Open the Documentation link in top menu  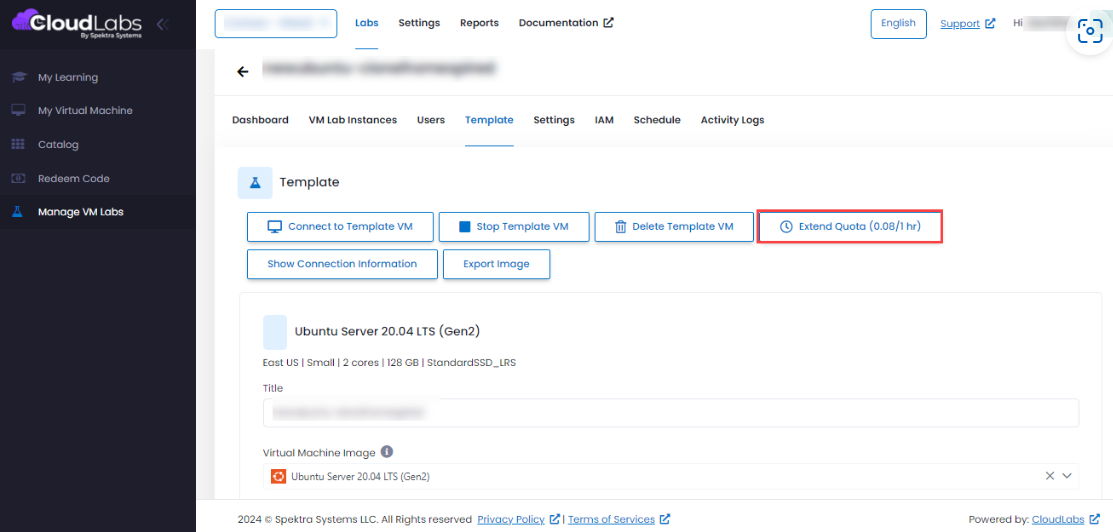click(558, 23)
